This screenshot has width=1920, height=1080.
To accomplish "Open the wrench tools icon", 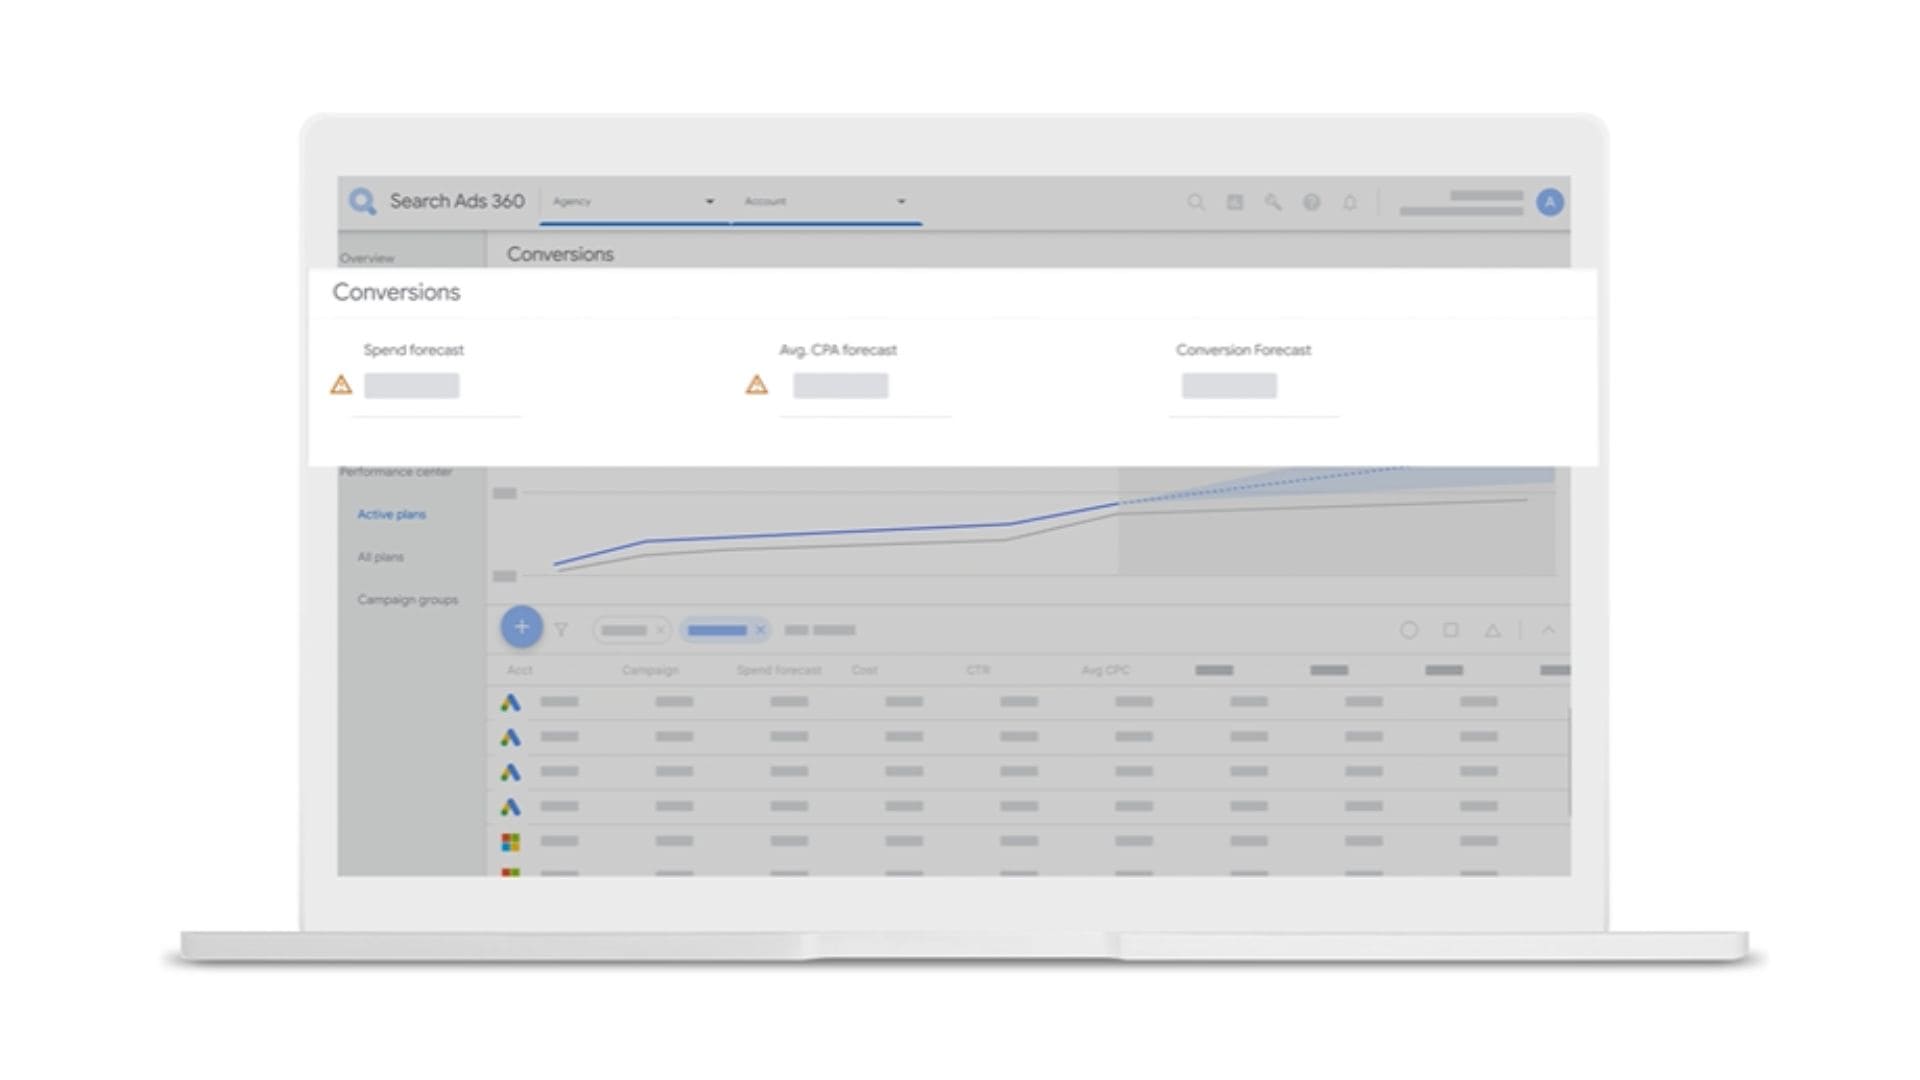I will pos(1273,202).
